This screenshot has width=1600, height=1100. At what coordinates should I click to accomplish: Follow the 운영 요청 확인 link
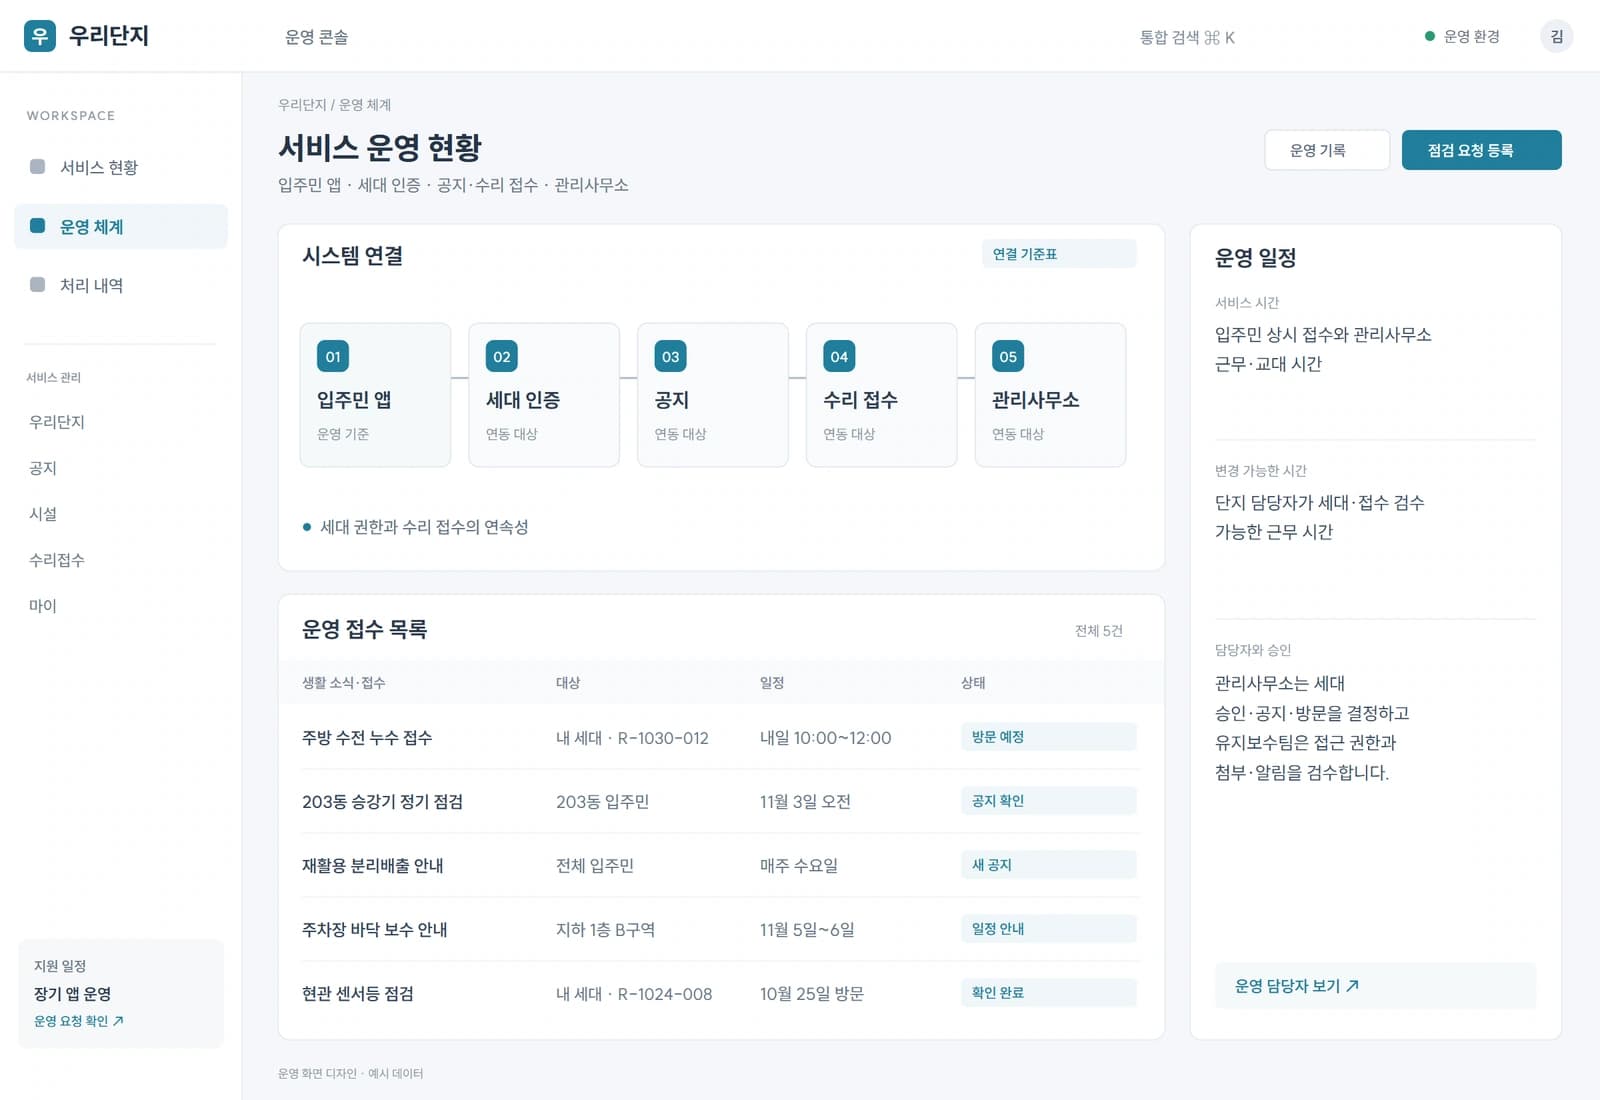79,1021
